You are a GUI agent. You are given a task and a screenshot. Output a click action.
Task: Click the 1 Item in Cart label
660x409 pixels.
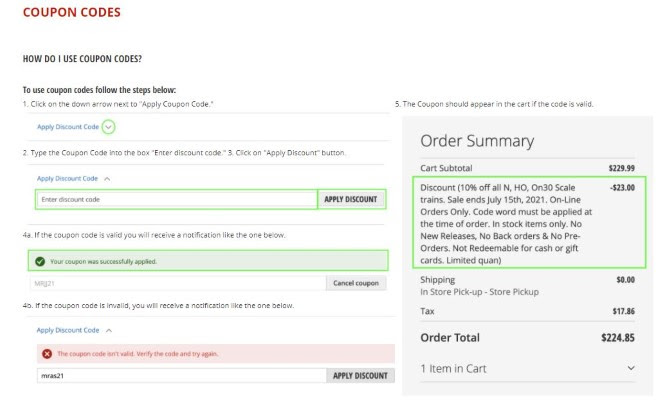point(453,369)
